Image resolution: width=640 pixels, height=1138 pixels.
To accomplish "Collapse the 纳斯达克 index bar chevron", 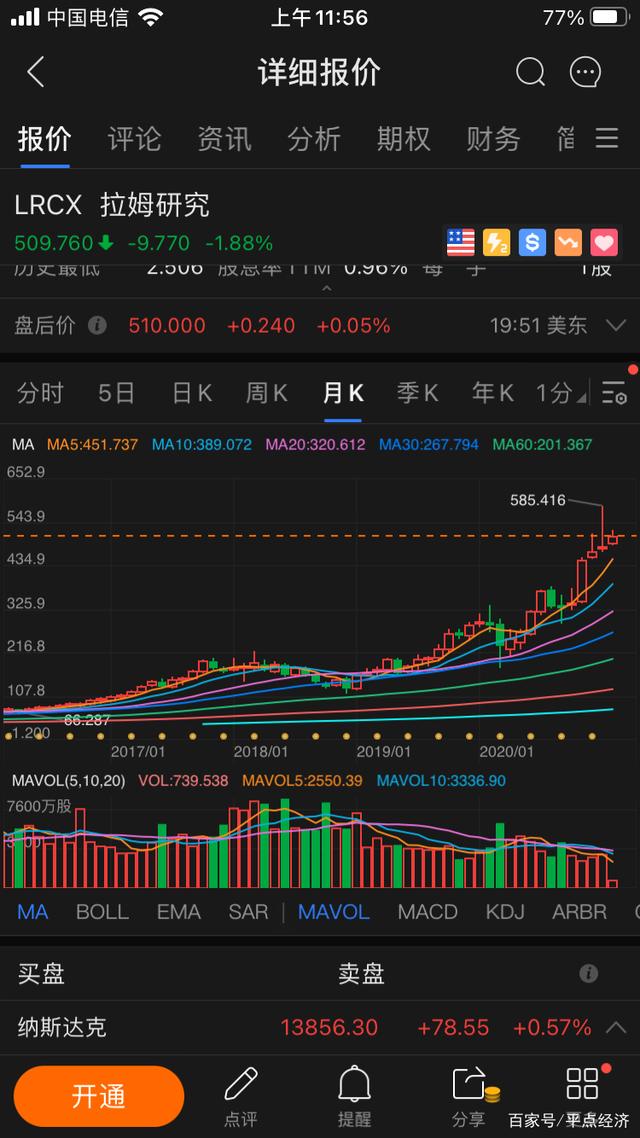I will click(x=615, y=1027).
